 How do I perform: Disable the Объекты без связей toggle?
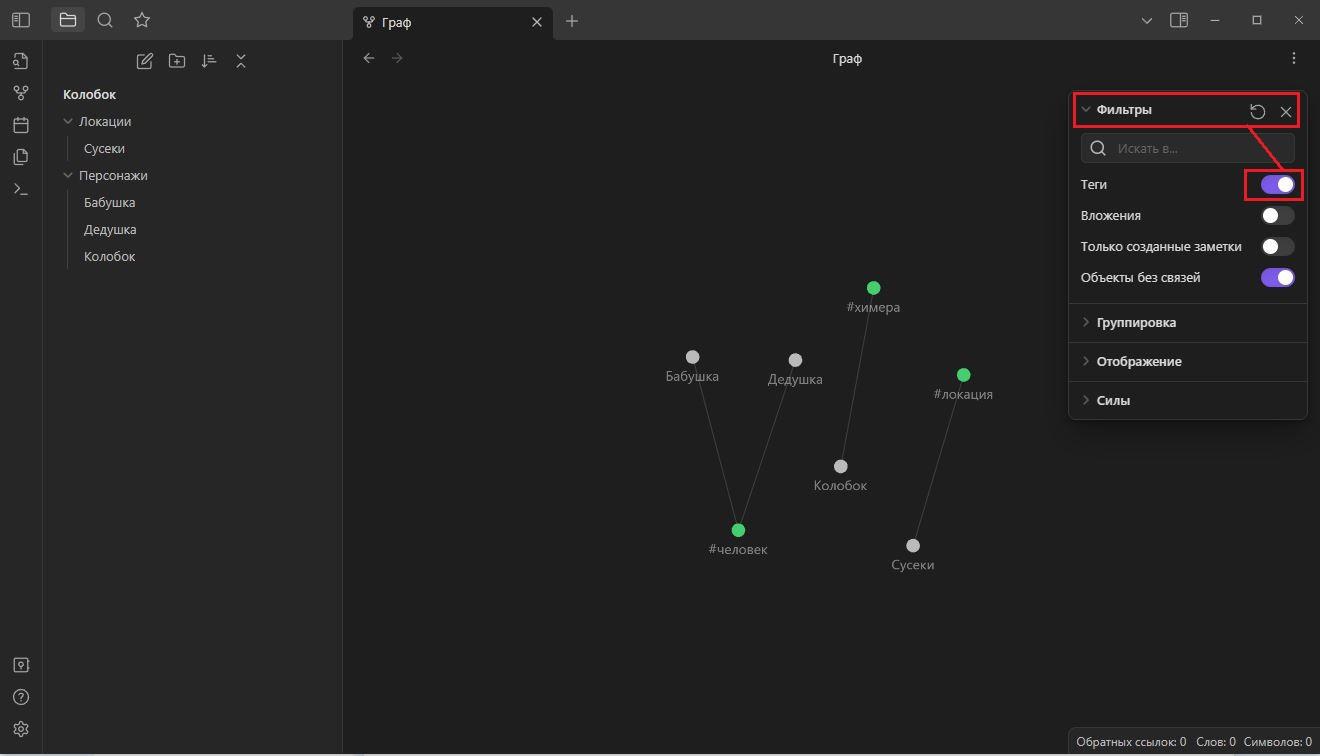point(1278,278)
